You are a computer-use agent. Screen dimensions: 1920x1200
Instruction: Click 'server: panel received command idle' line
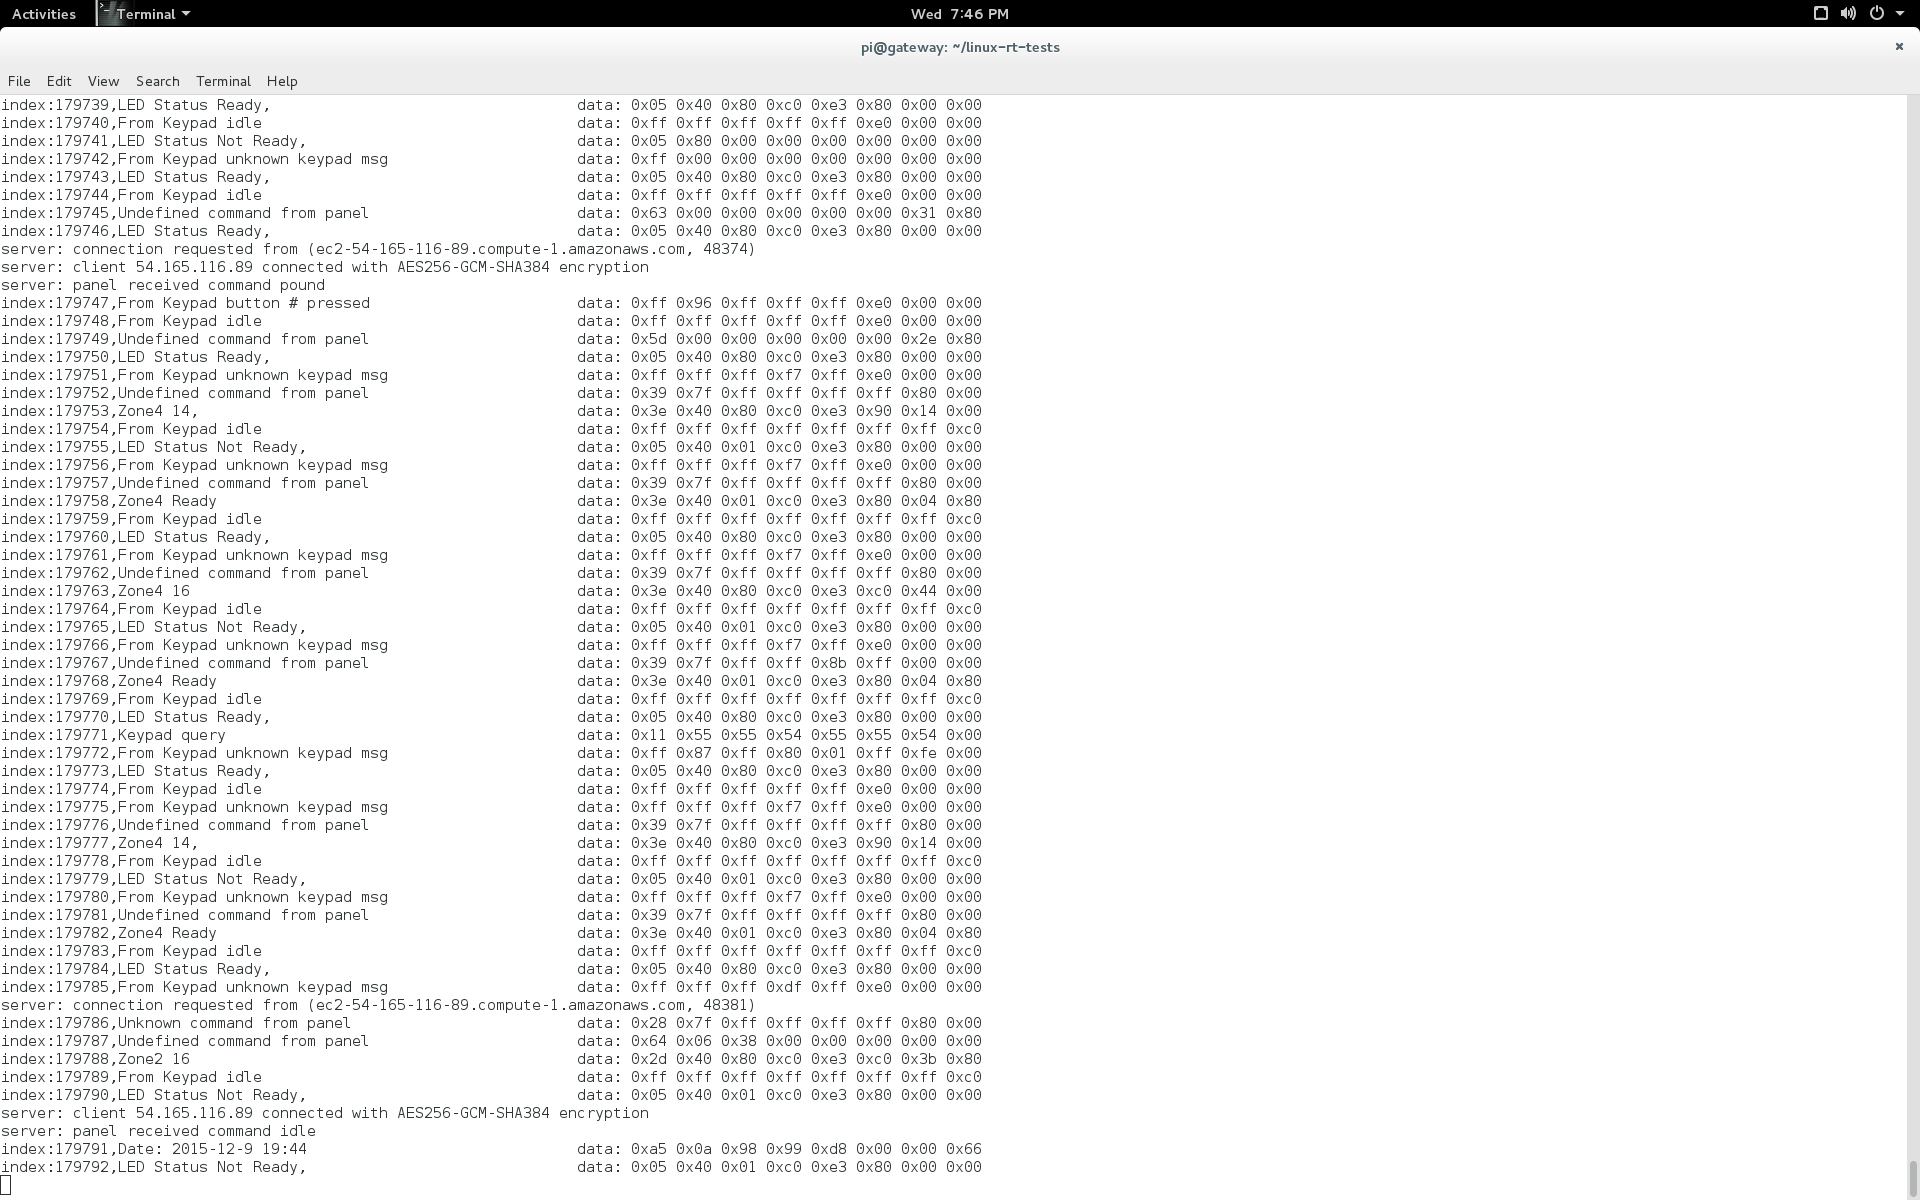[x=158, y=1131]
